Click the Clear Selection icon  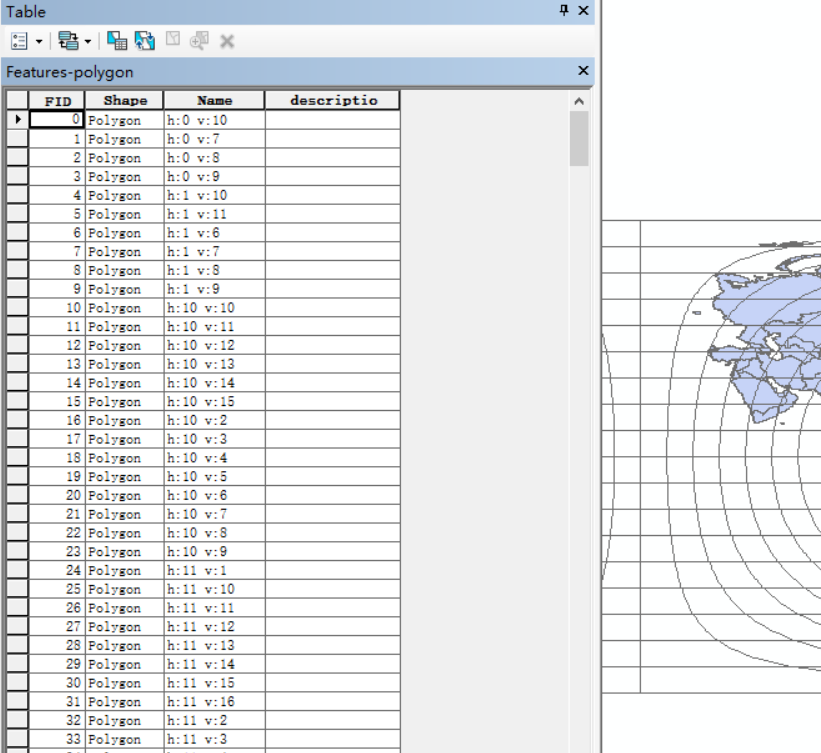point(170,41)
